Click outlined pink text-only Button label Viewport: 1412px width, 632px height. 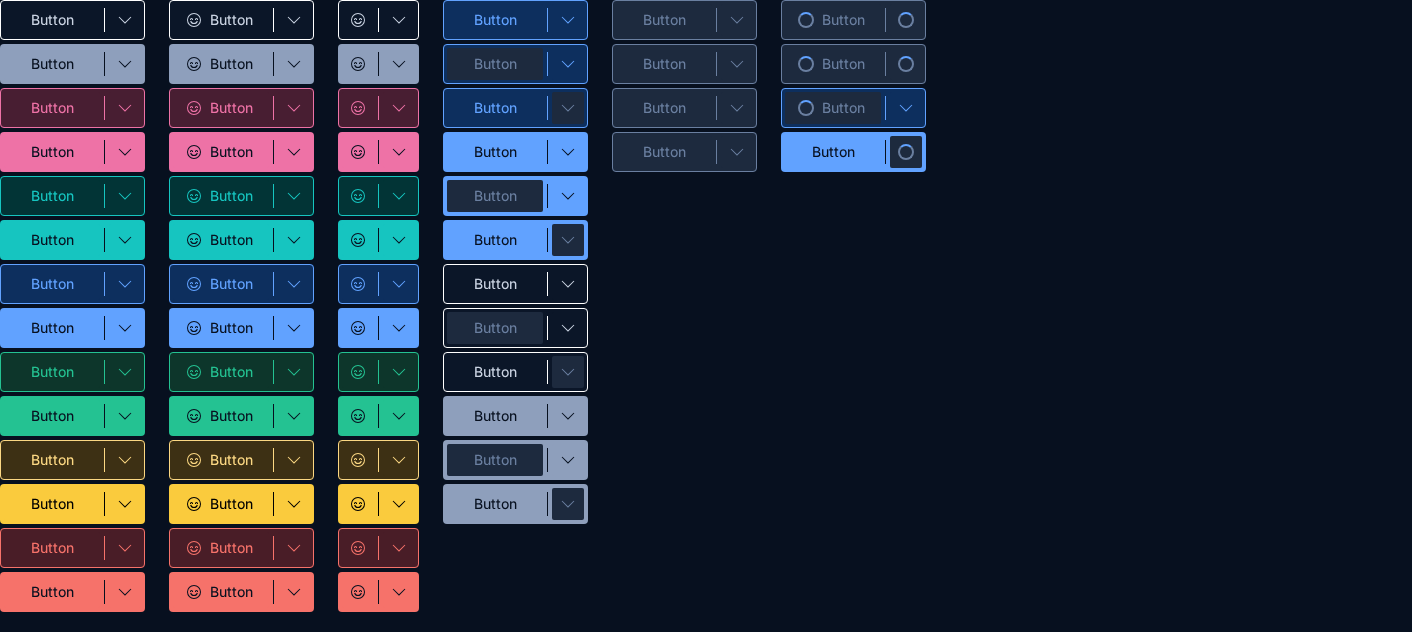click(x=52, y=108)
